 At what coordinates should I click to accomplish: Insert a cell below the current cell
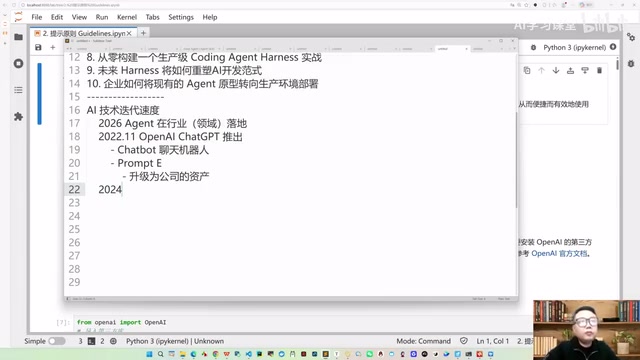[x=585, y=71]
